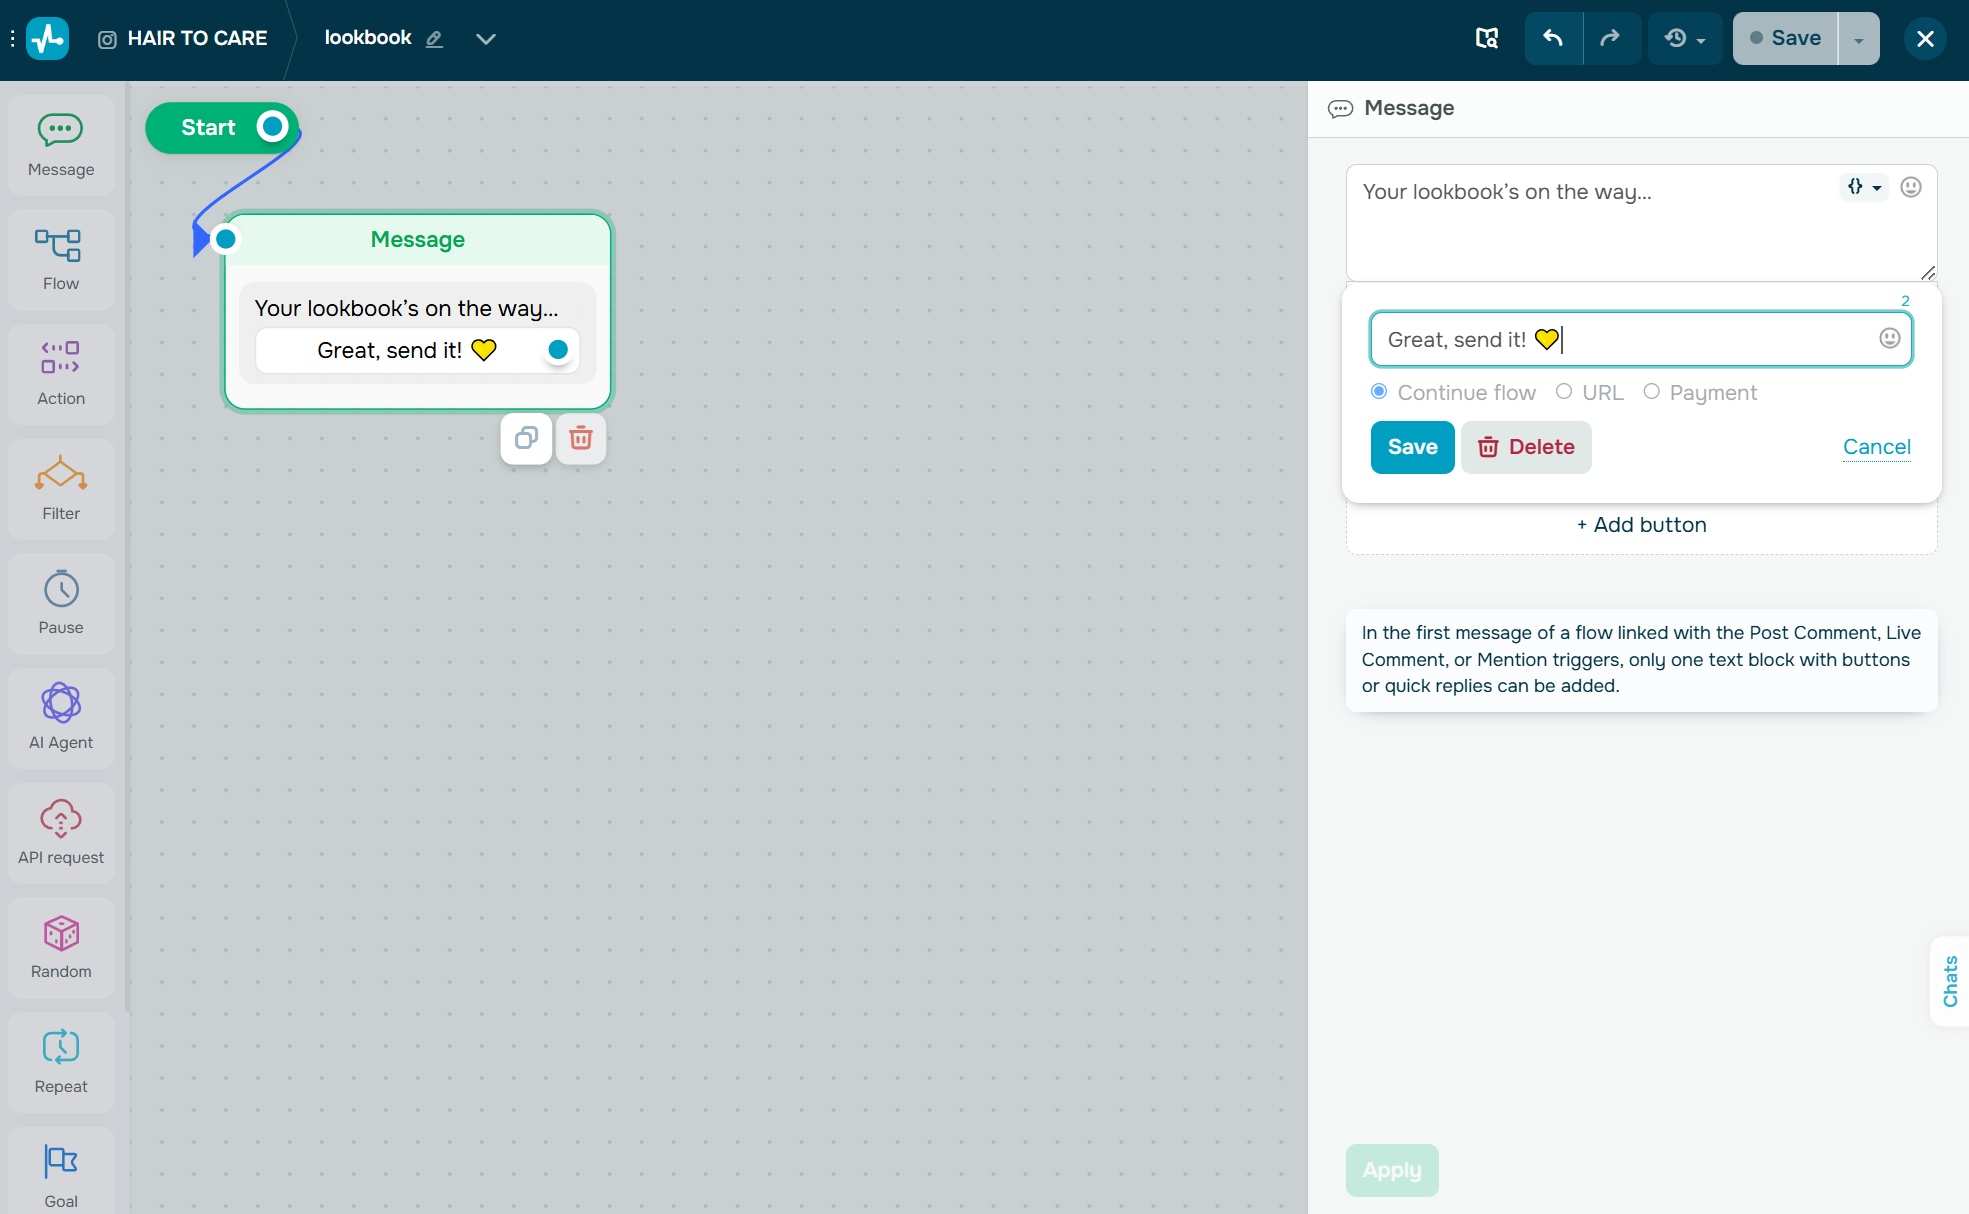Duplicate the Message node

[x=526, y=438]
